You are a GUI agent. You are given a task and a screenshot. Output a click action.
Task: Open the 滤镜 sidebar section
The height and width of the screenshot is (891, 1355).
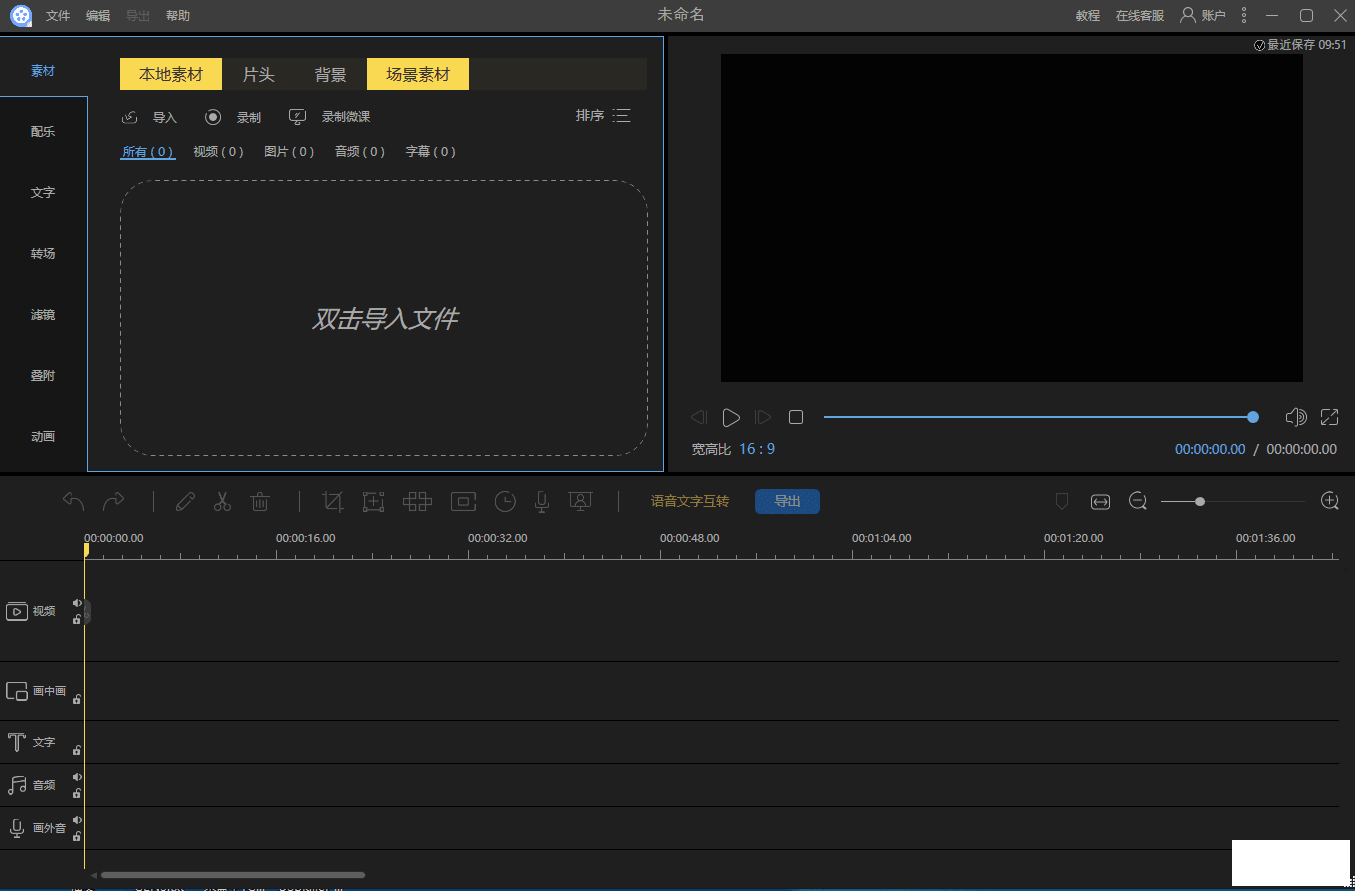coord(43,315)
